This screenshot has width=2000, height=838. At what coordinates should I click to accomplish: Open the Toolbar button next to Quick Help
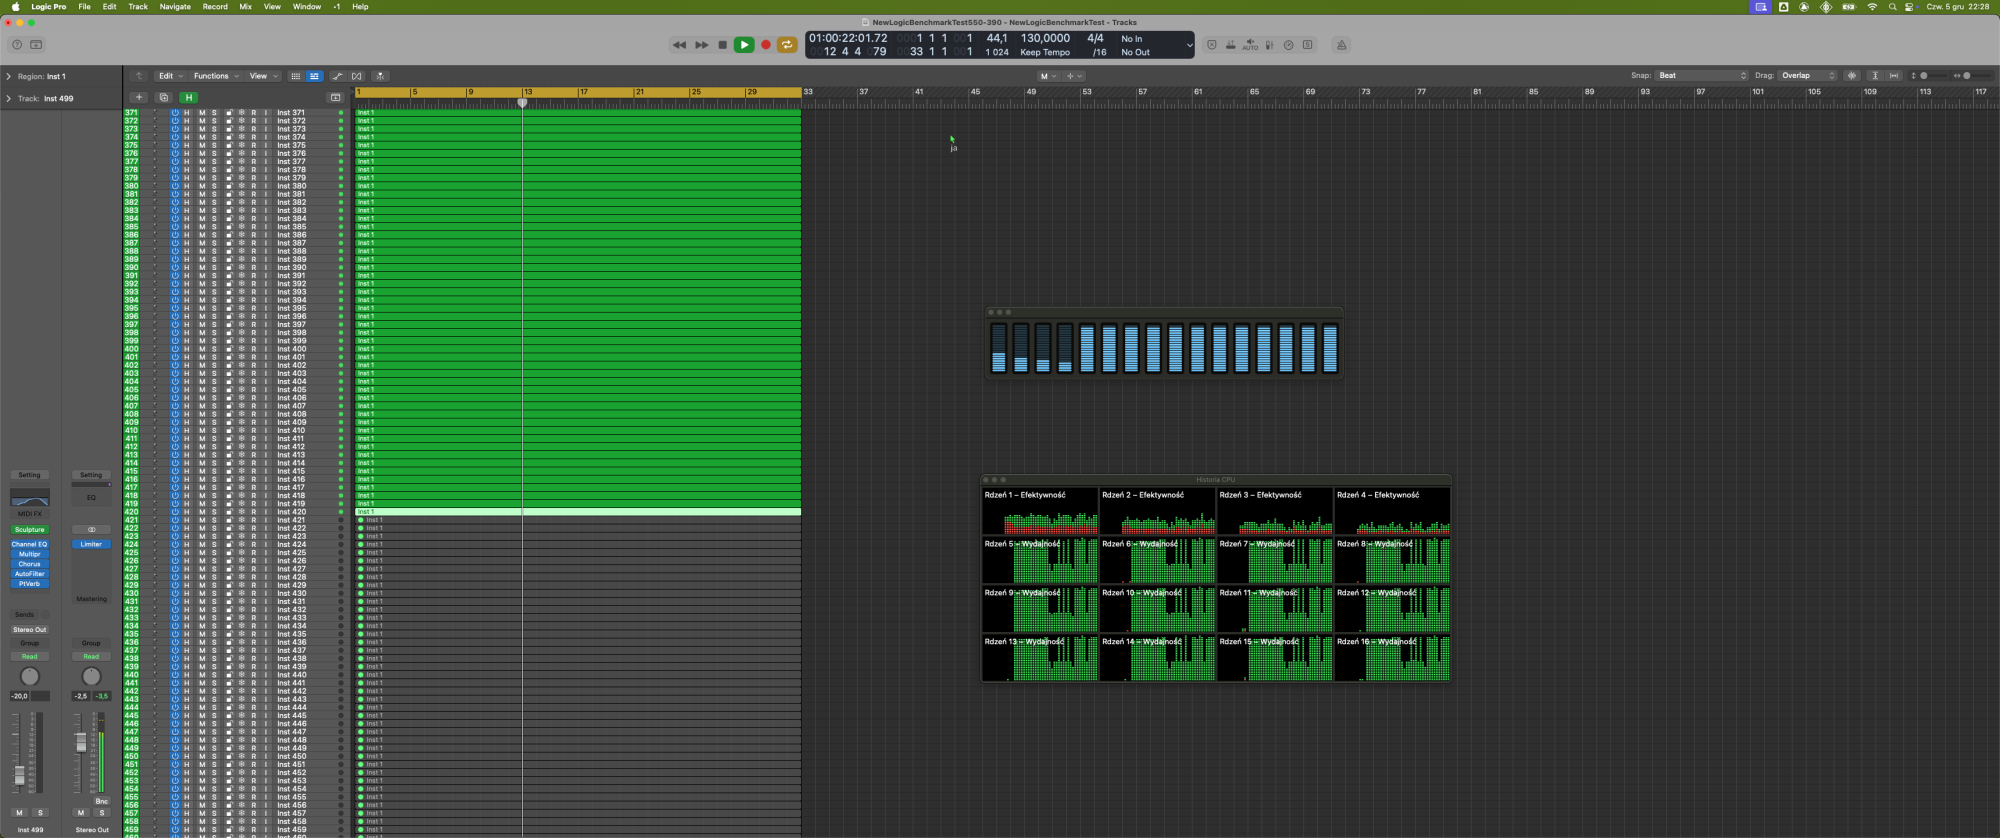pos(37,45)
